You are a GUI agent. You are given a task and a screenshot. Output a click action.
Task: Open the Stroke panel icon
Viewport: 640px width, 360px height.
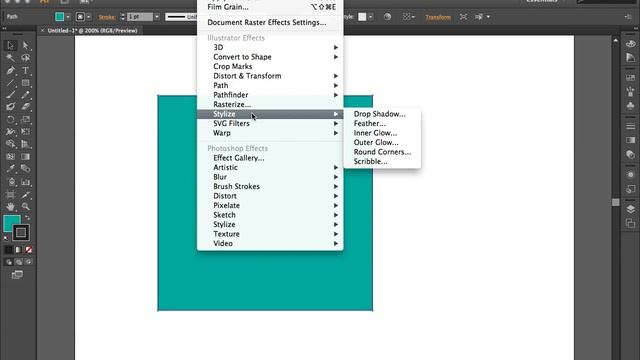pyautogui.click(x=631, y=126)
